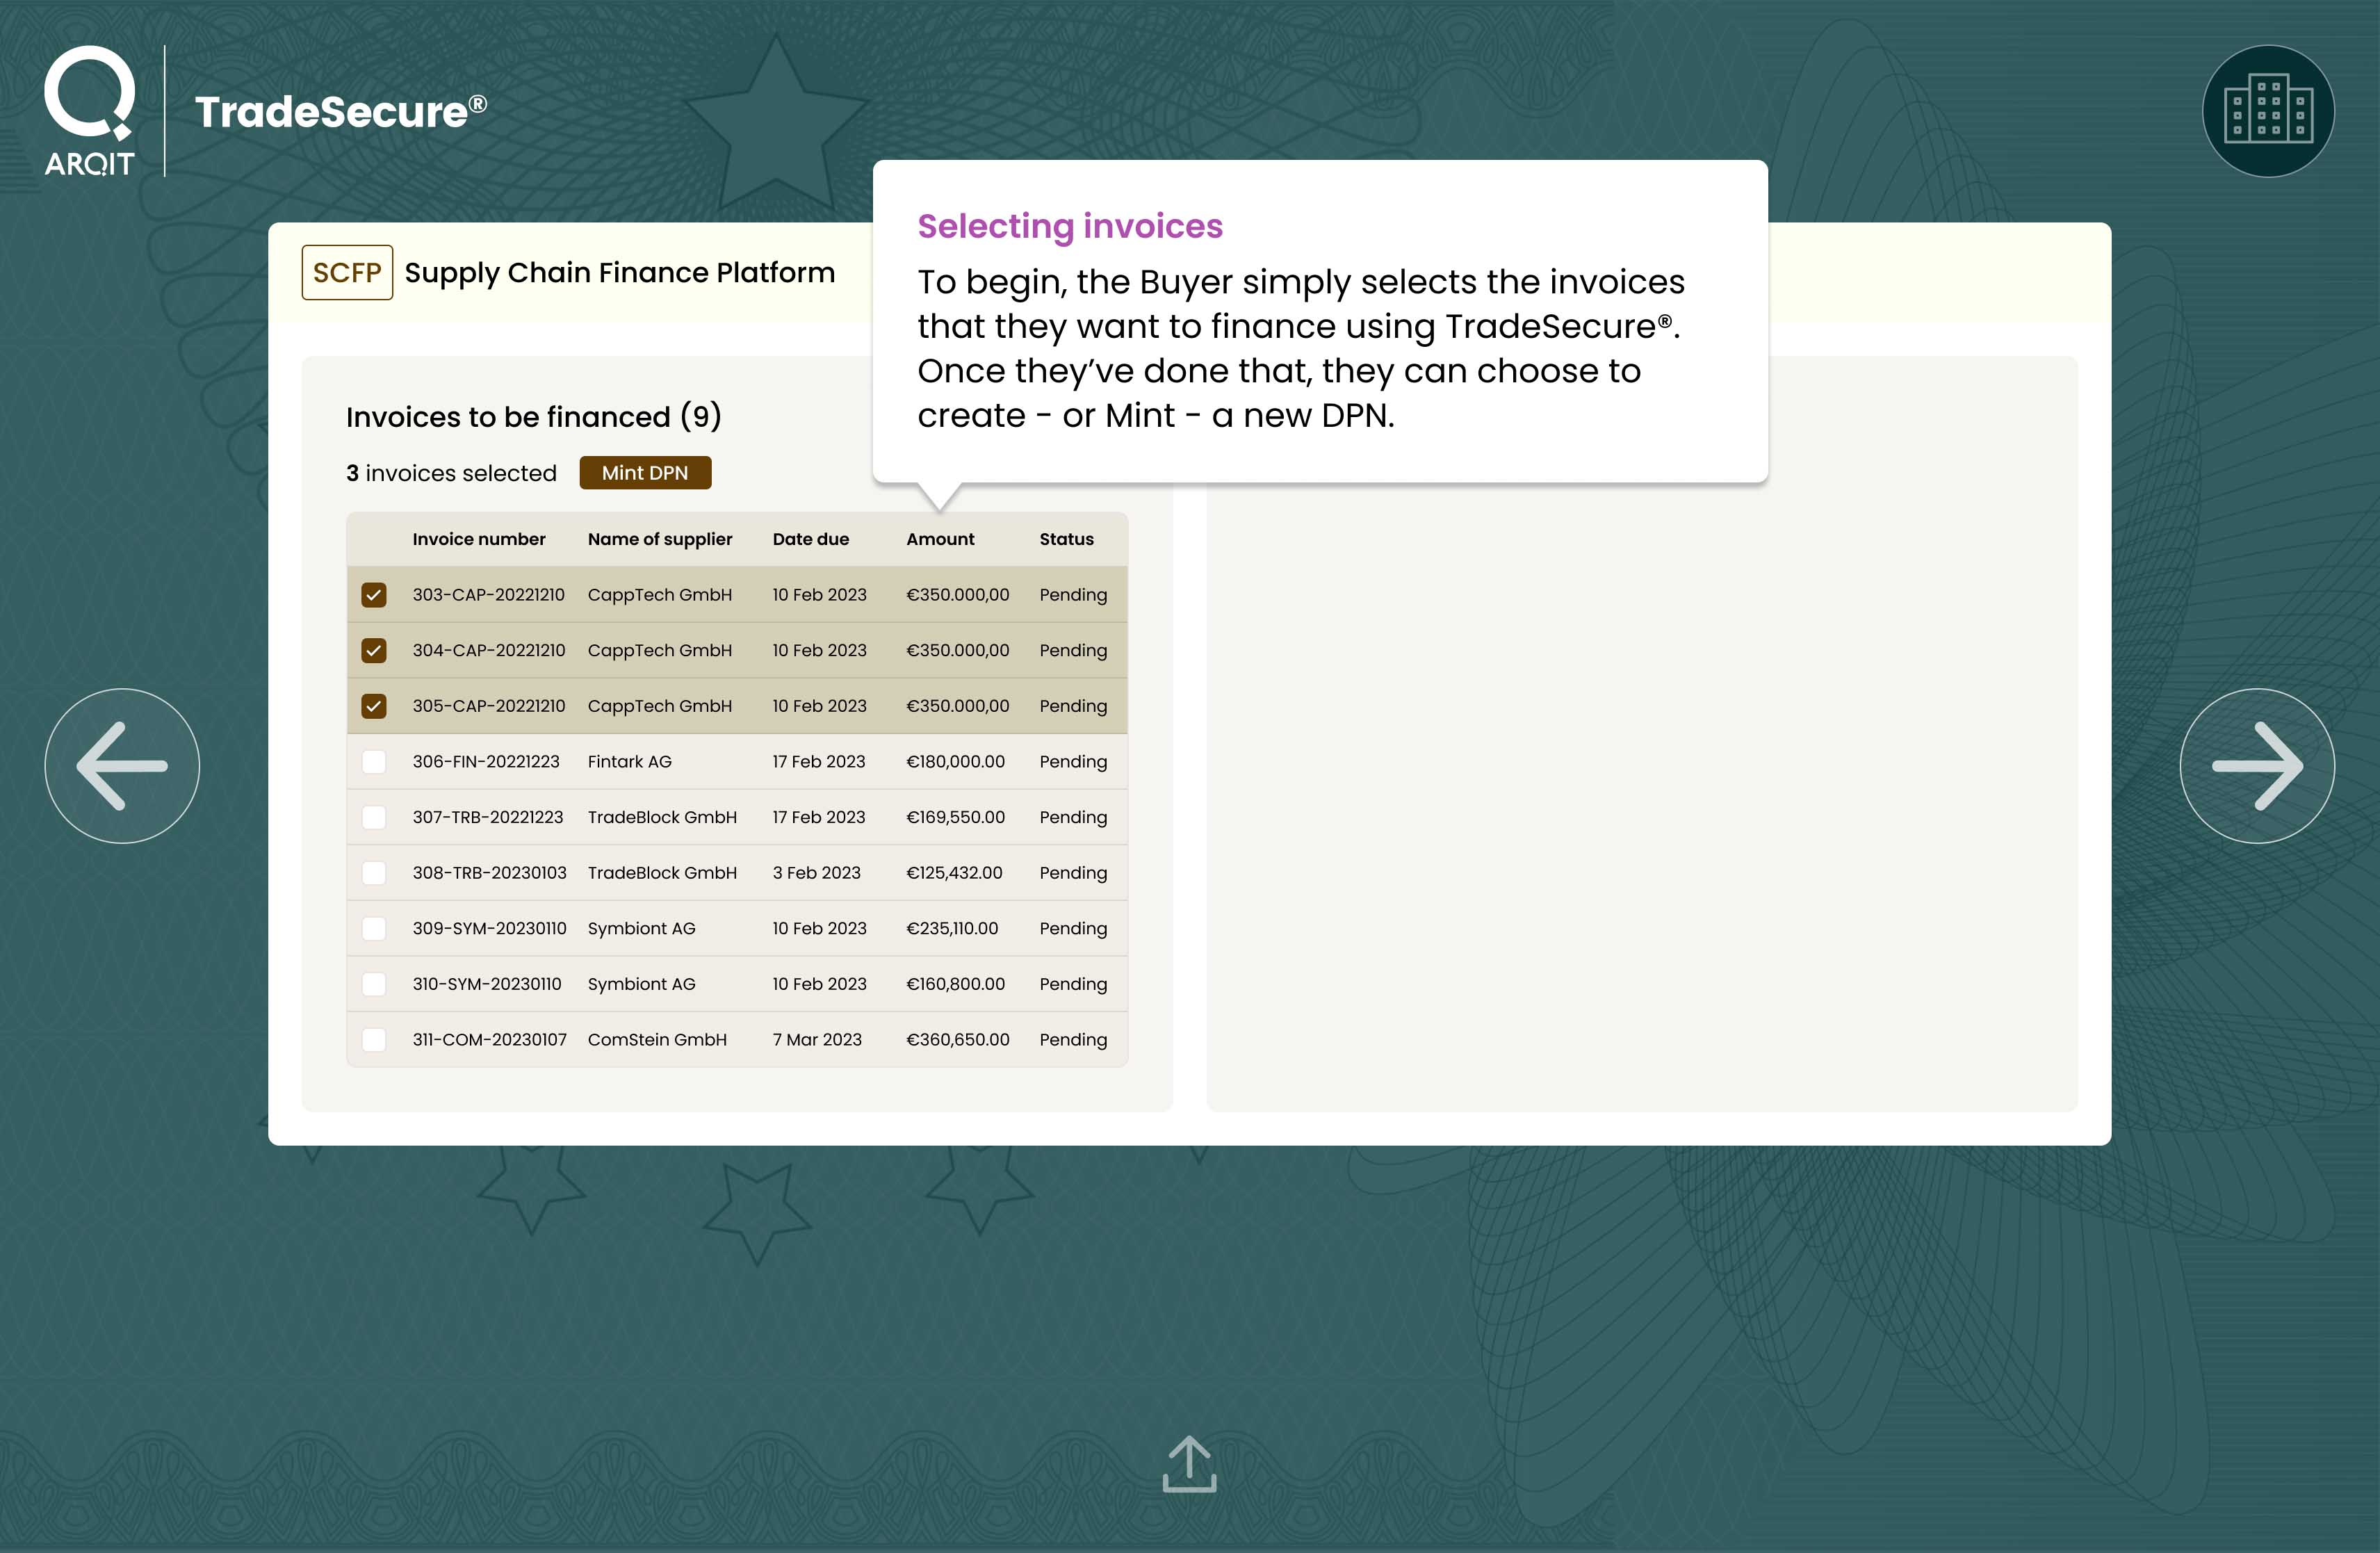
Task: Click the Invoice number column header
Action: (479, 539)
